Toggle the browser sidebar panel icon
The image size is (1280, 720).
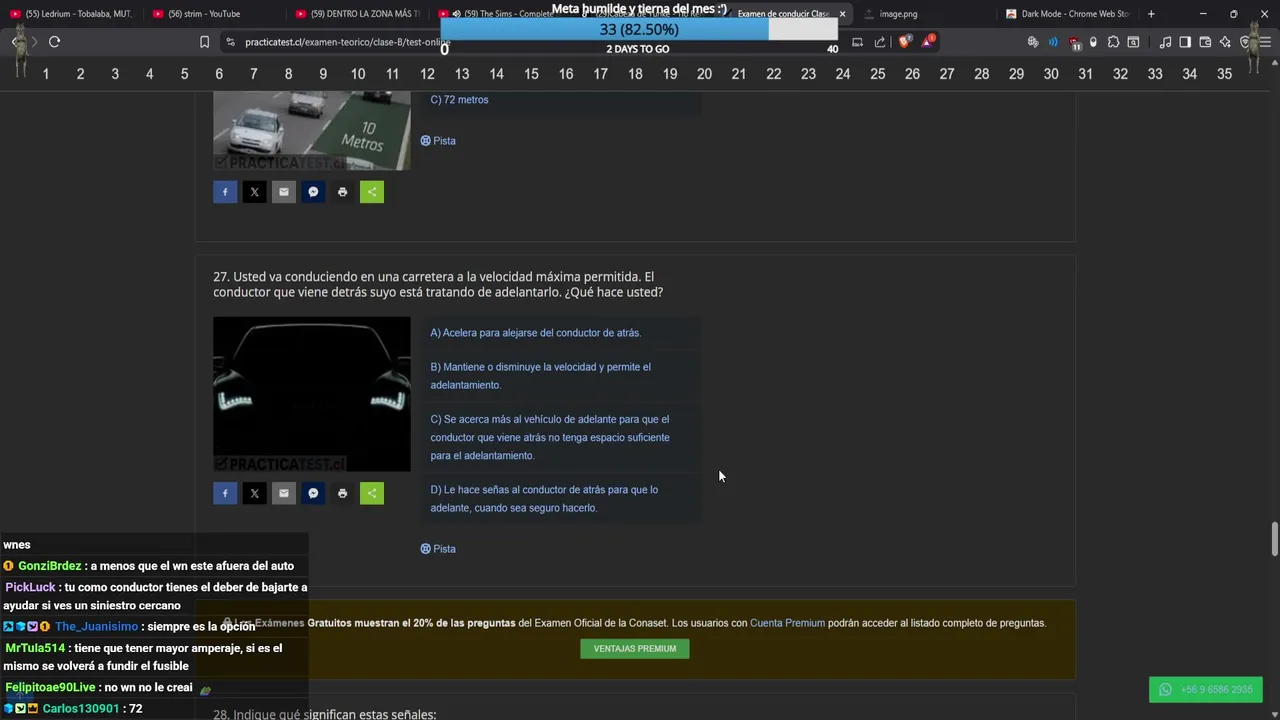[x=1185, y=42]
